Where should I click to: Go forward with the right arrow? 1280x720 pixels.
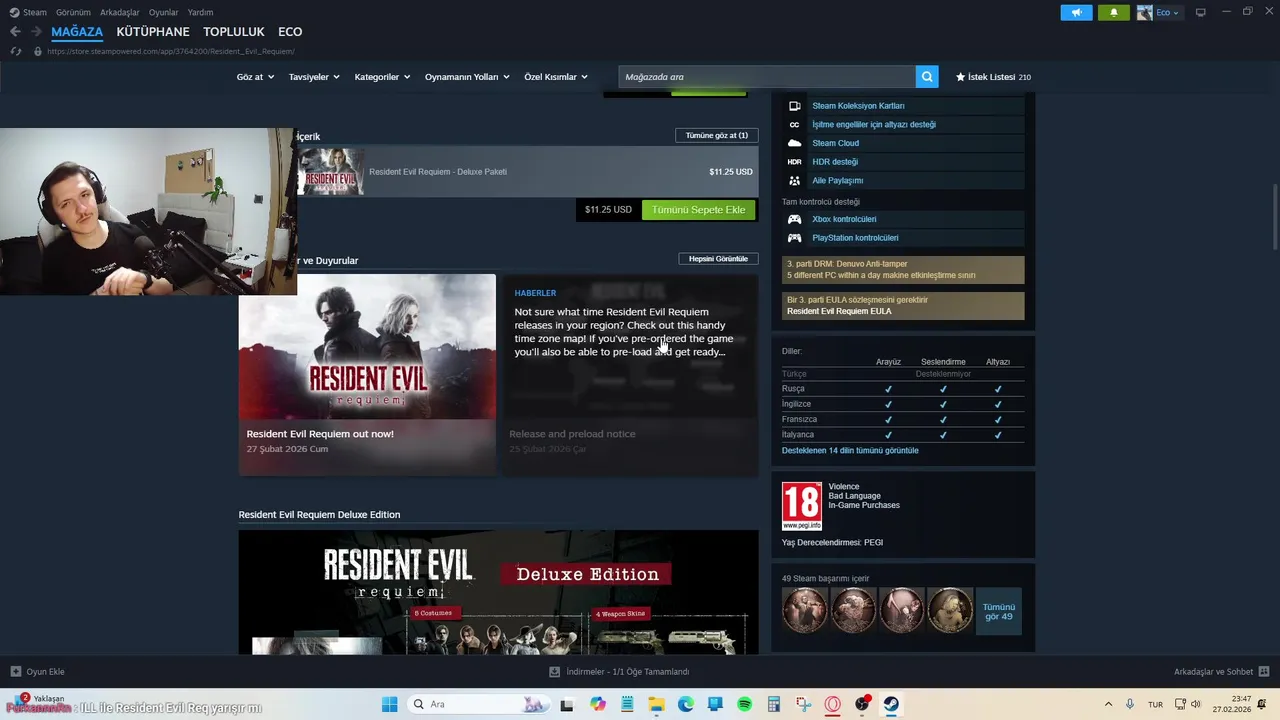tap(36, 32)
